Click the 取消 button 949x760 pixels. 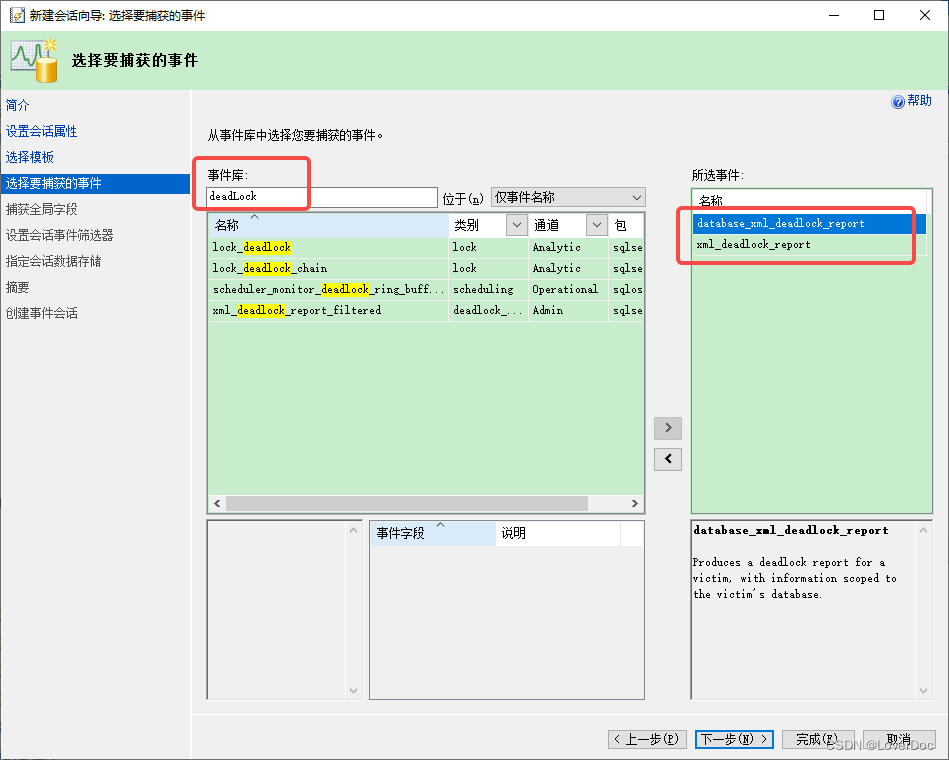pos(899,738)
